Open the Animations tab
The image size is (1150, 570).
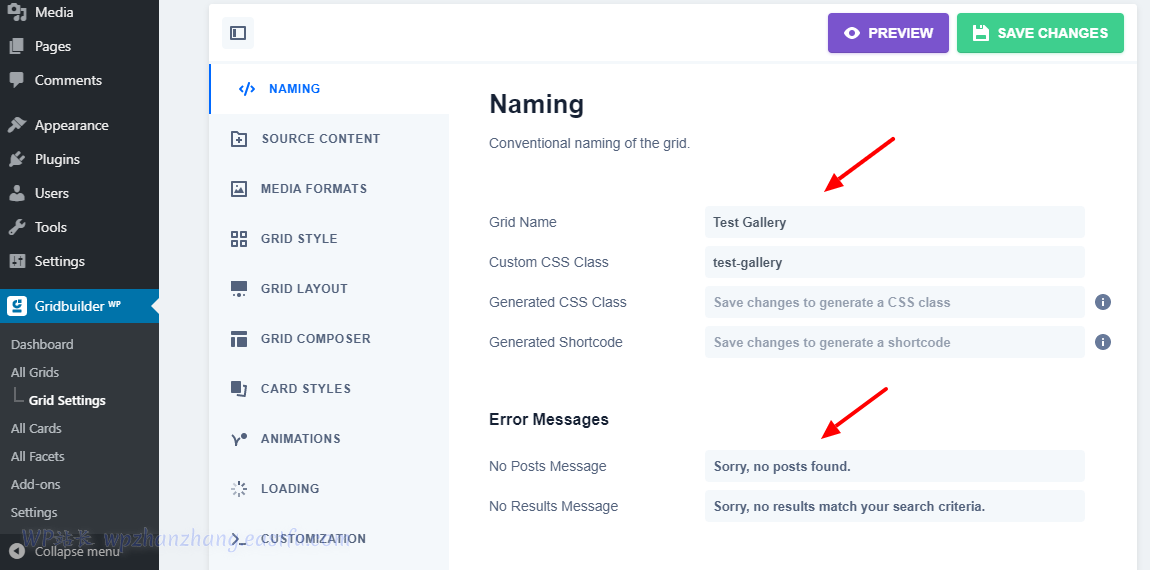[x=329, y=439]
